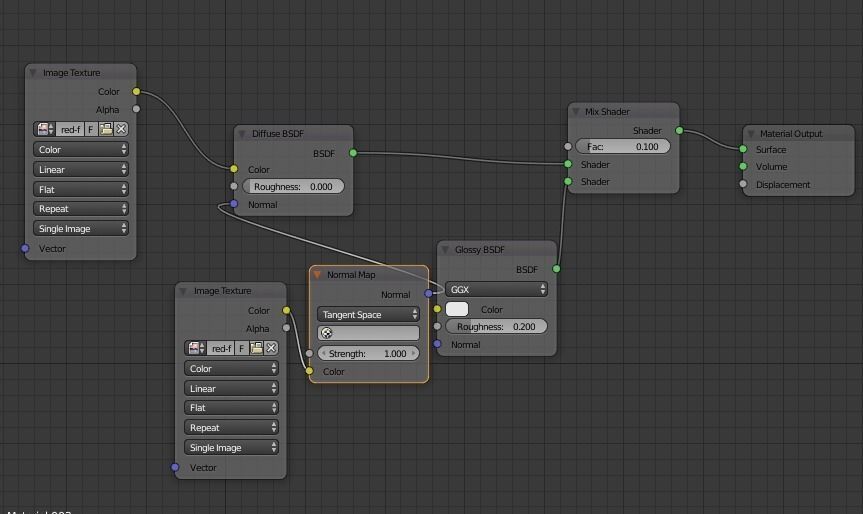The width and height of the screenshot is (863, 514).
Task: Click Color output socket of lower Image Texture
Action: pyautogui.click(x=286, y=310)
